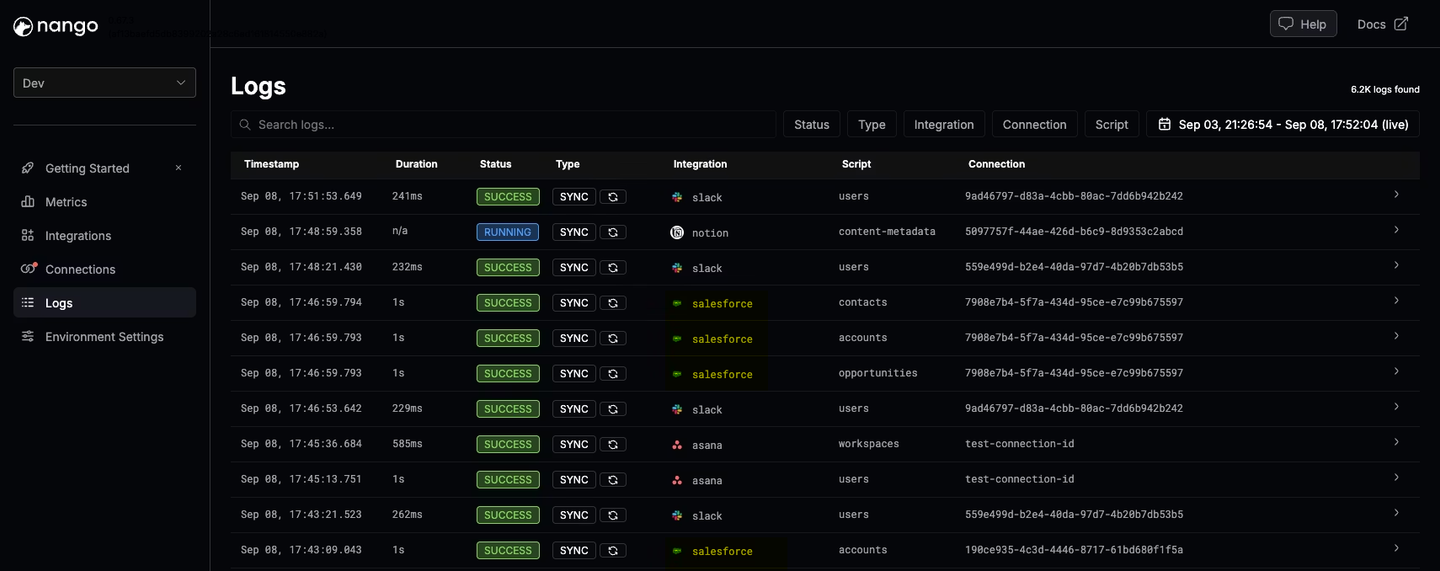Open the Docs external link

(1383, 24)
